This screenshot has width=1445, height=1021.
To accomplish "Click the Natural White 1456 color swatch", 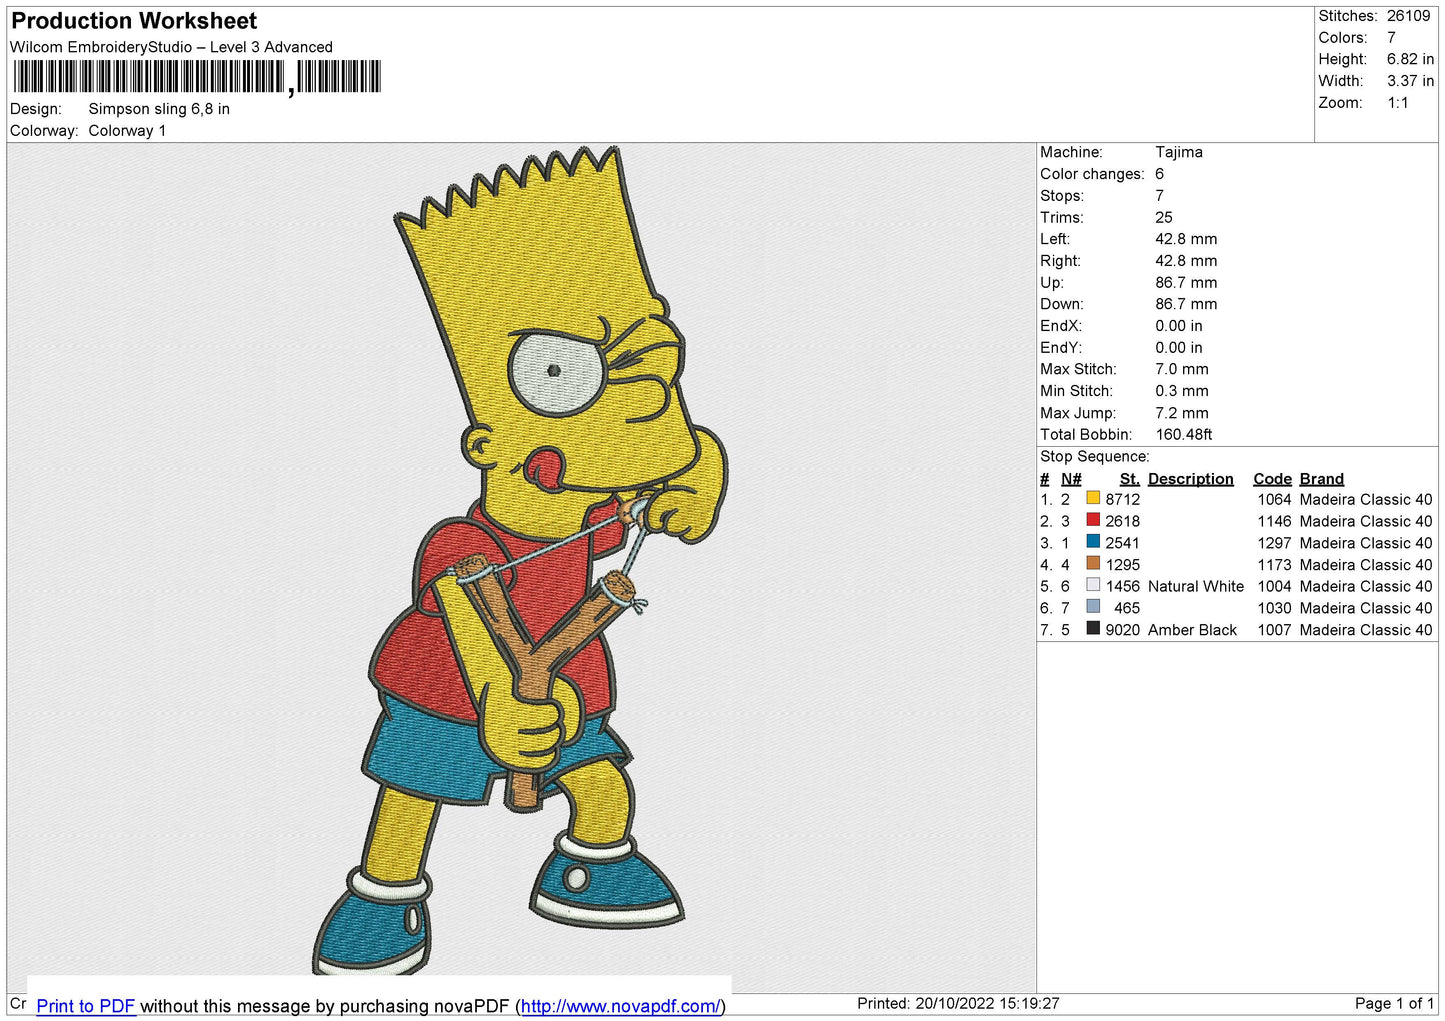I will click(1093, 585).
